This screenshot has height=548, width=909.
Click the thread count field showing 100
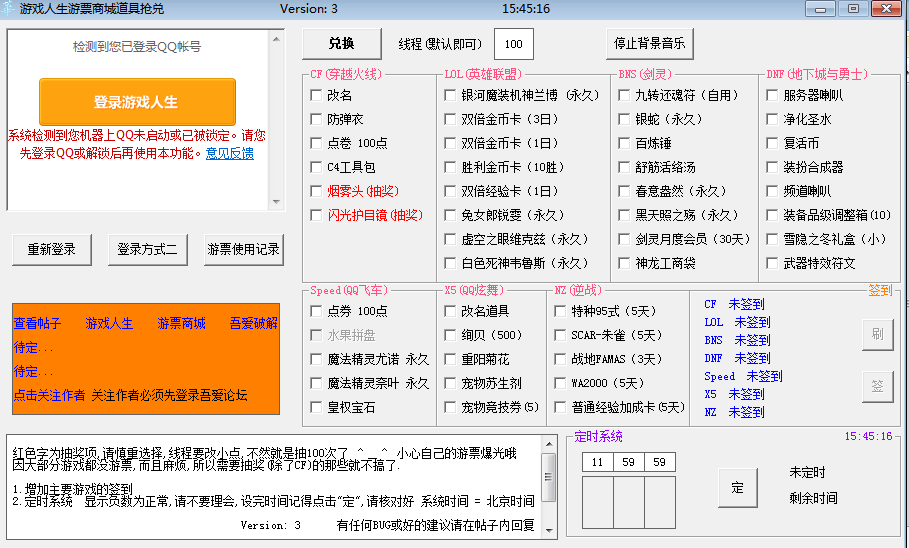pos(514,44)
